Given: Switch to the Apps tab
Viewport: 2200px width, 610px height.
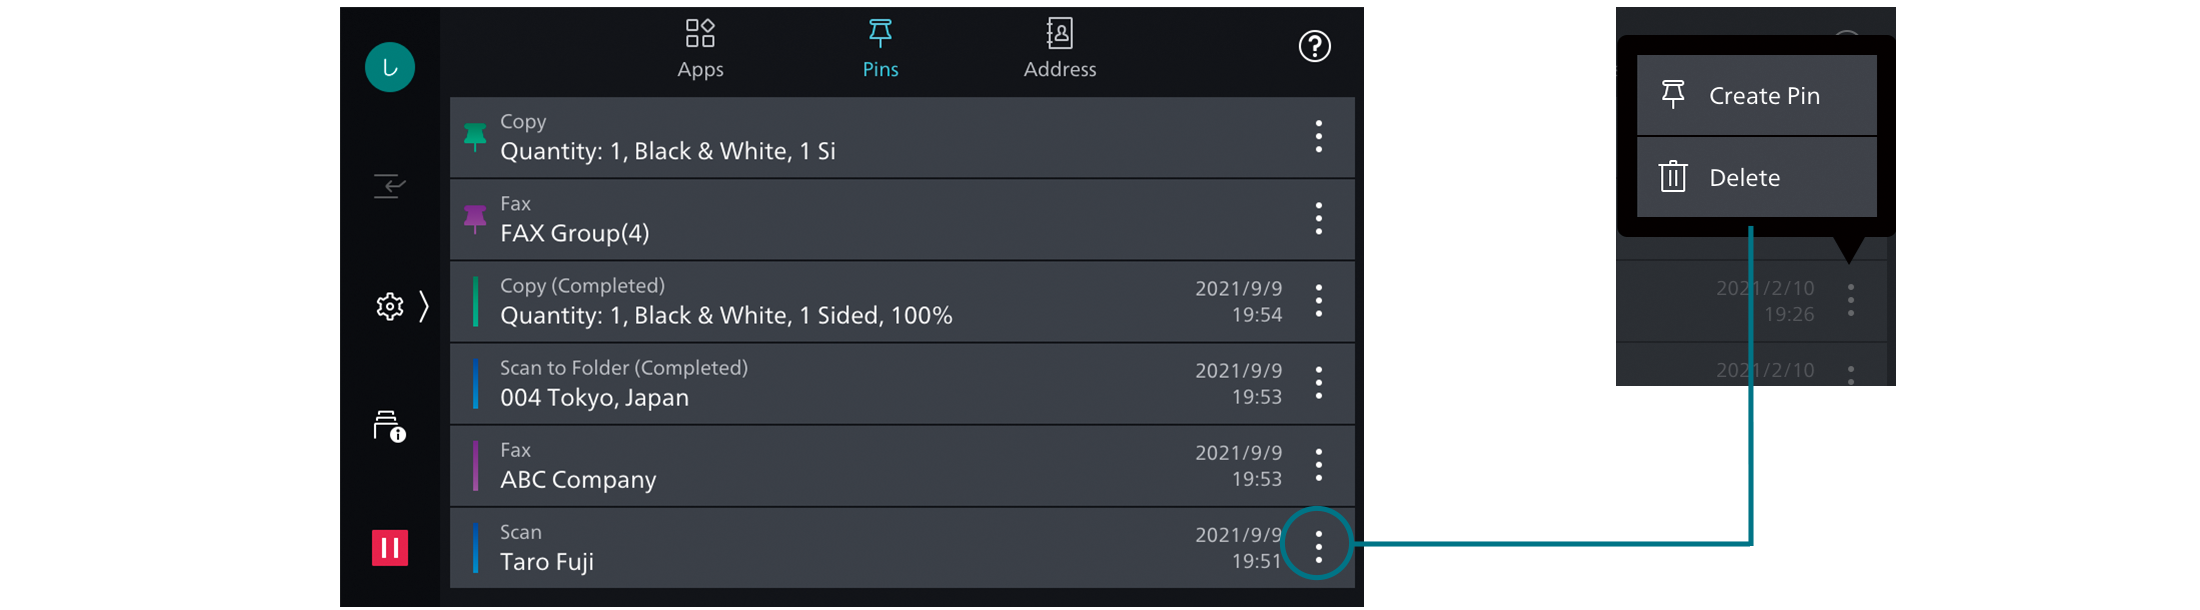Looking at the screenshot, I should (x=700, y=48).
